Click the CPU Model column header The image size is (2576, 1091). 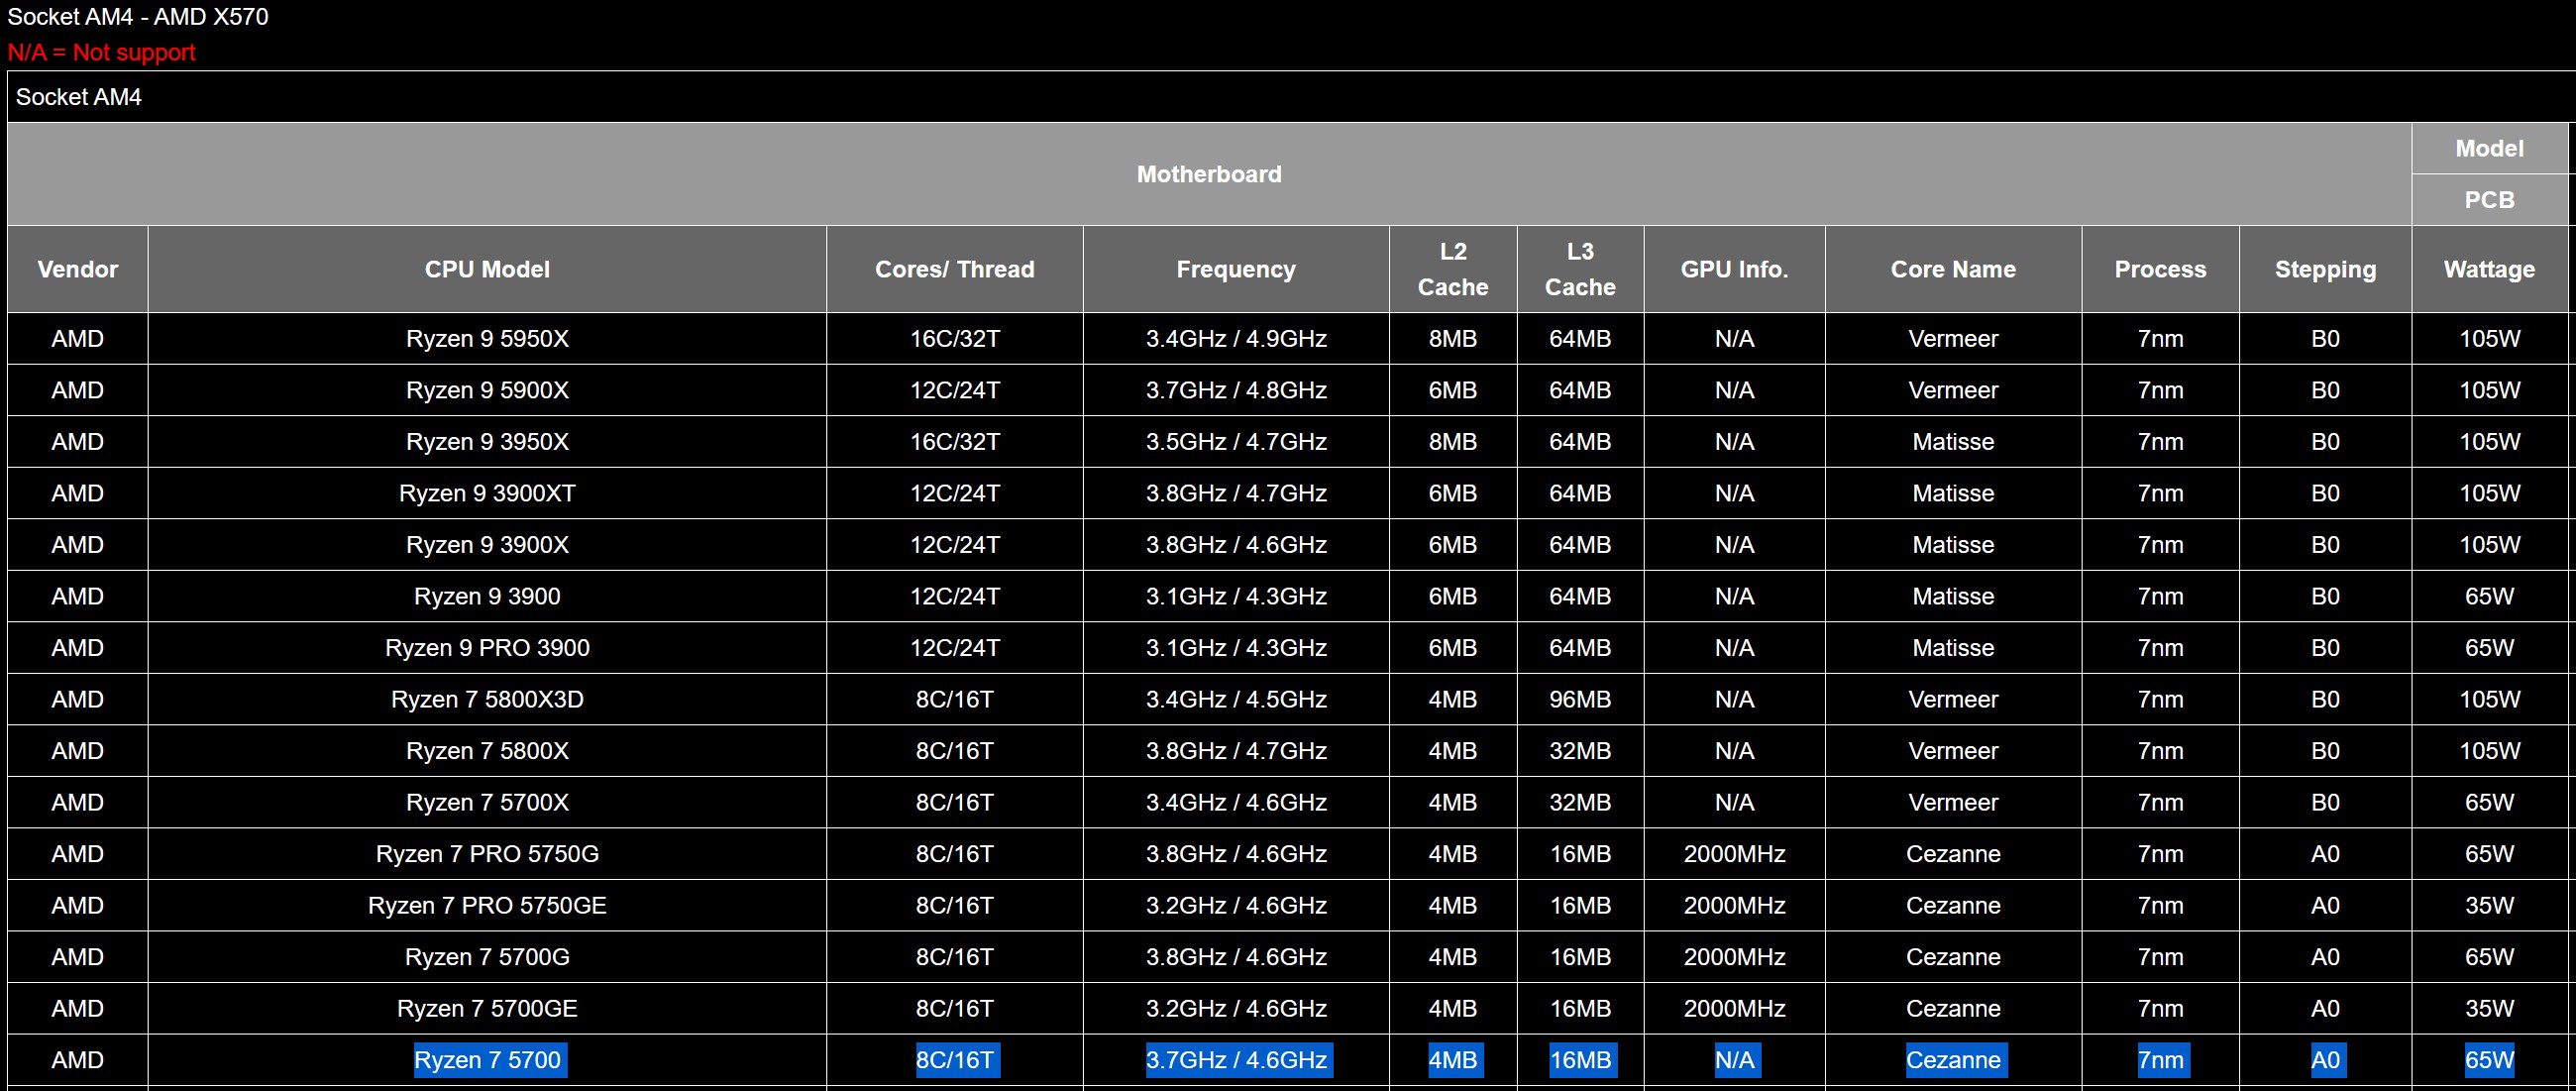coord(487,269)
